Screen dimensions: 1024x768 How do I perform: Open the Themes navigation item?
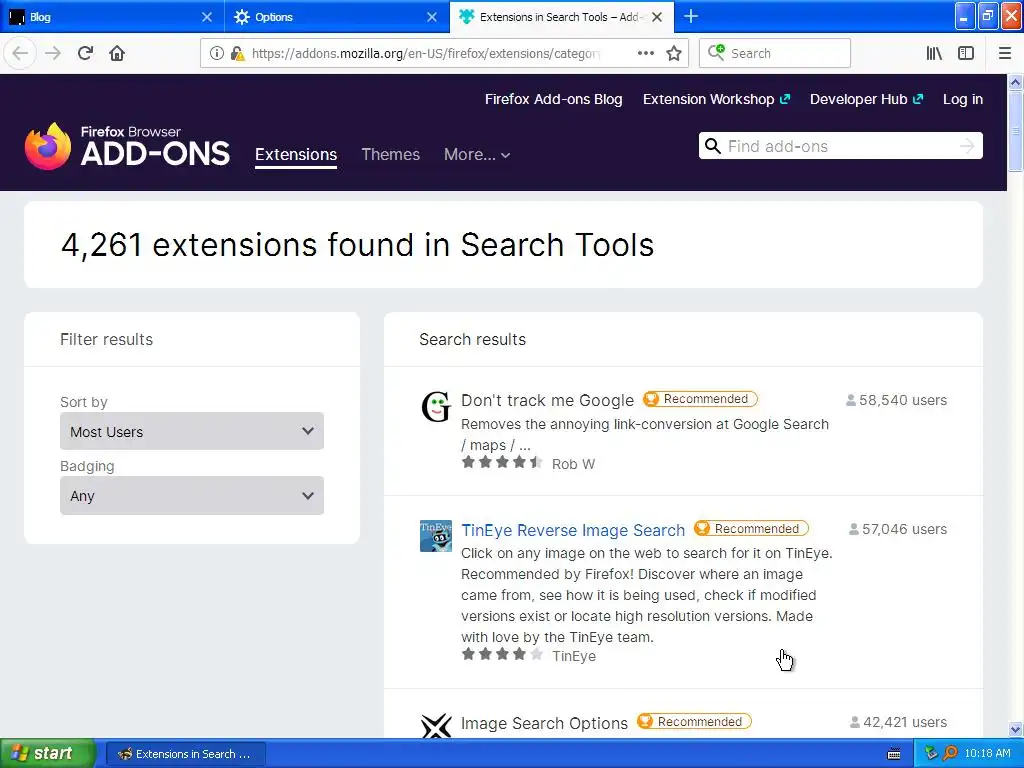click(x=391, y=155)
